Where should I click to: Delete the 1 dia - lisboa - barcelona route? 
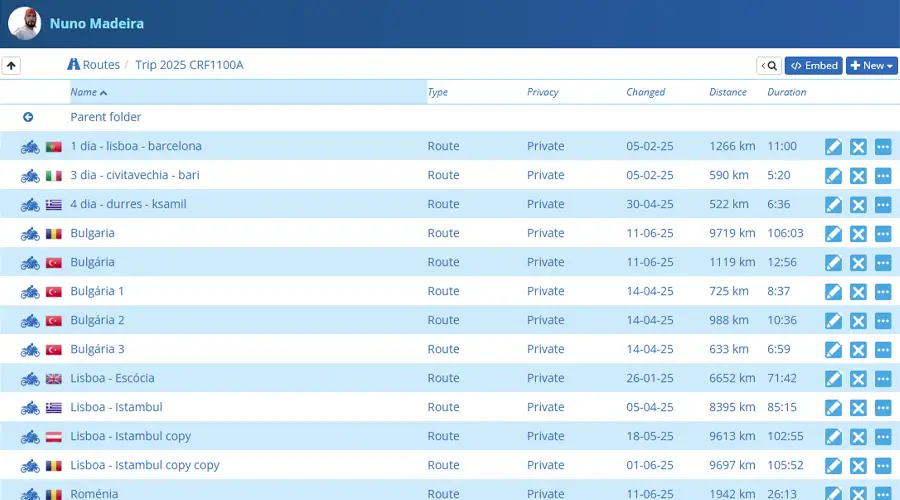click(x=858, y=146)
